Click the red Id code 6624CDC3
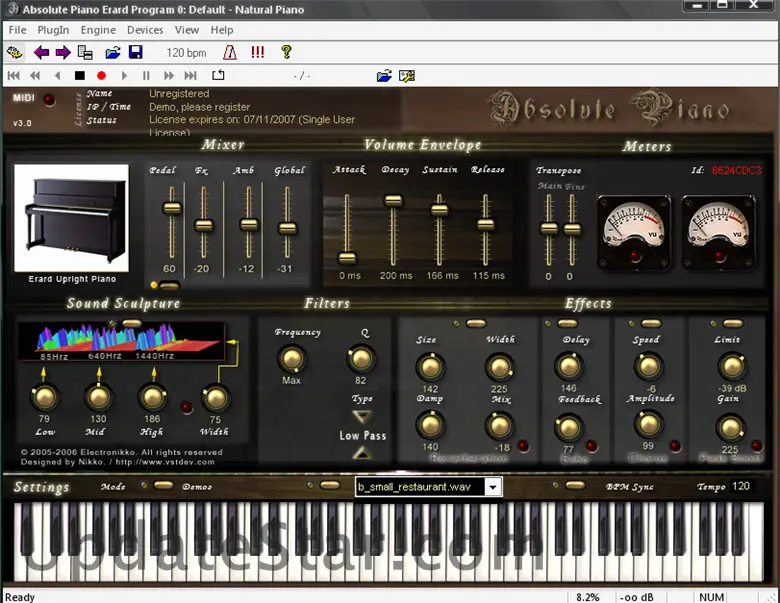 (736, 170)
